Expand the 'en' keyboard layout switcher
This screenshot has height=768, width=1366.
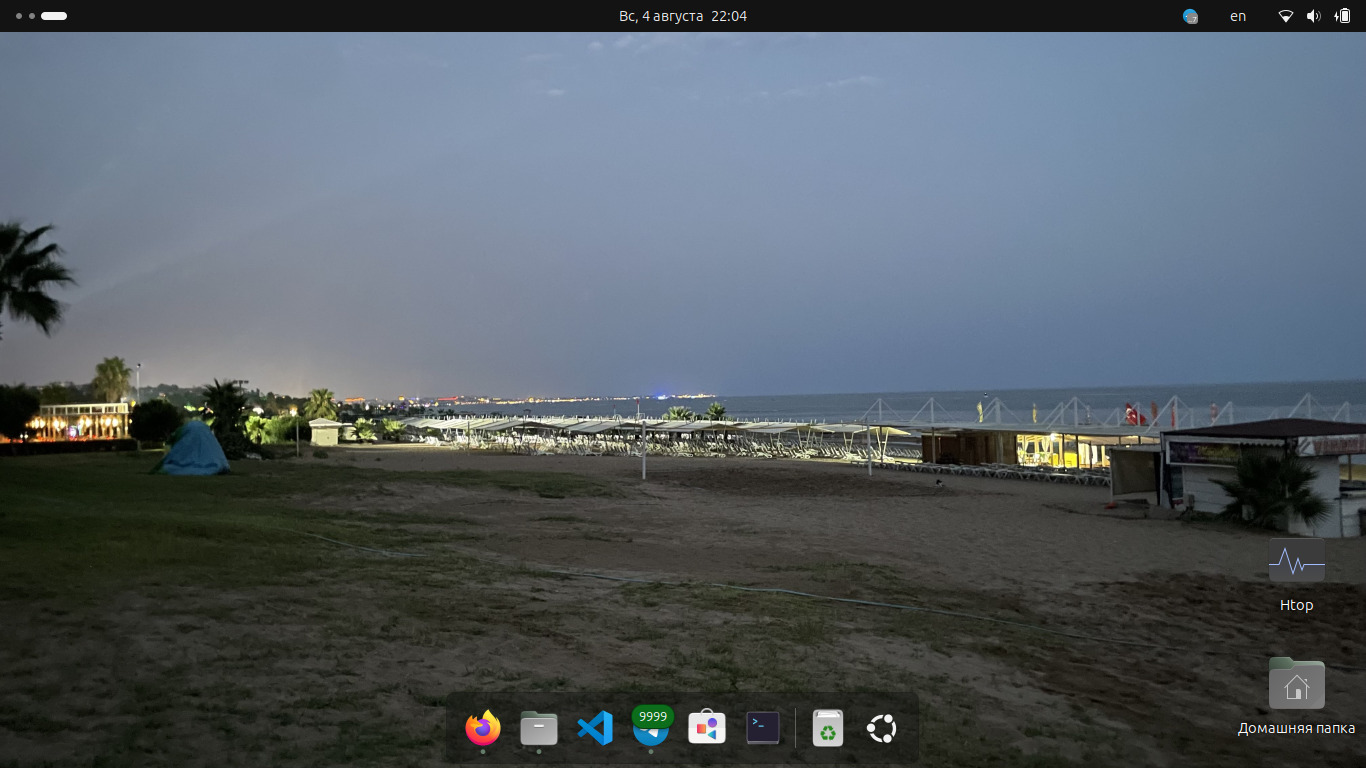click(x=1238, y=16)
